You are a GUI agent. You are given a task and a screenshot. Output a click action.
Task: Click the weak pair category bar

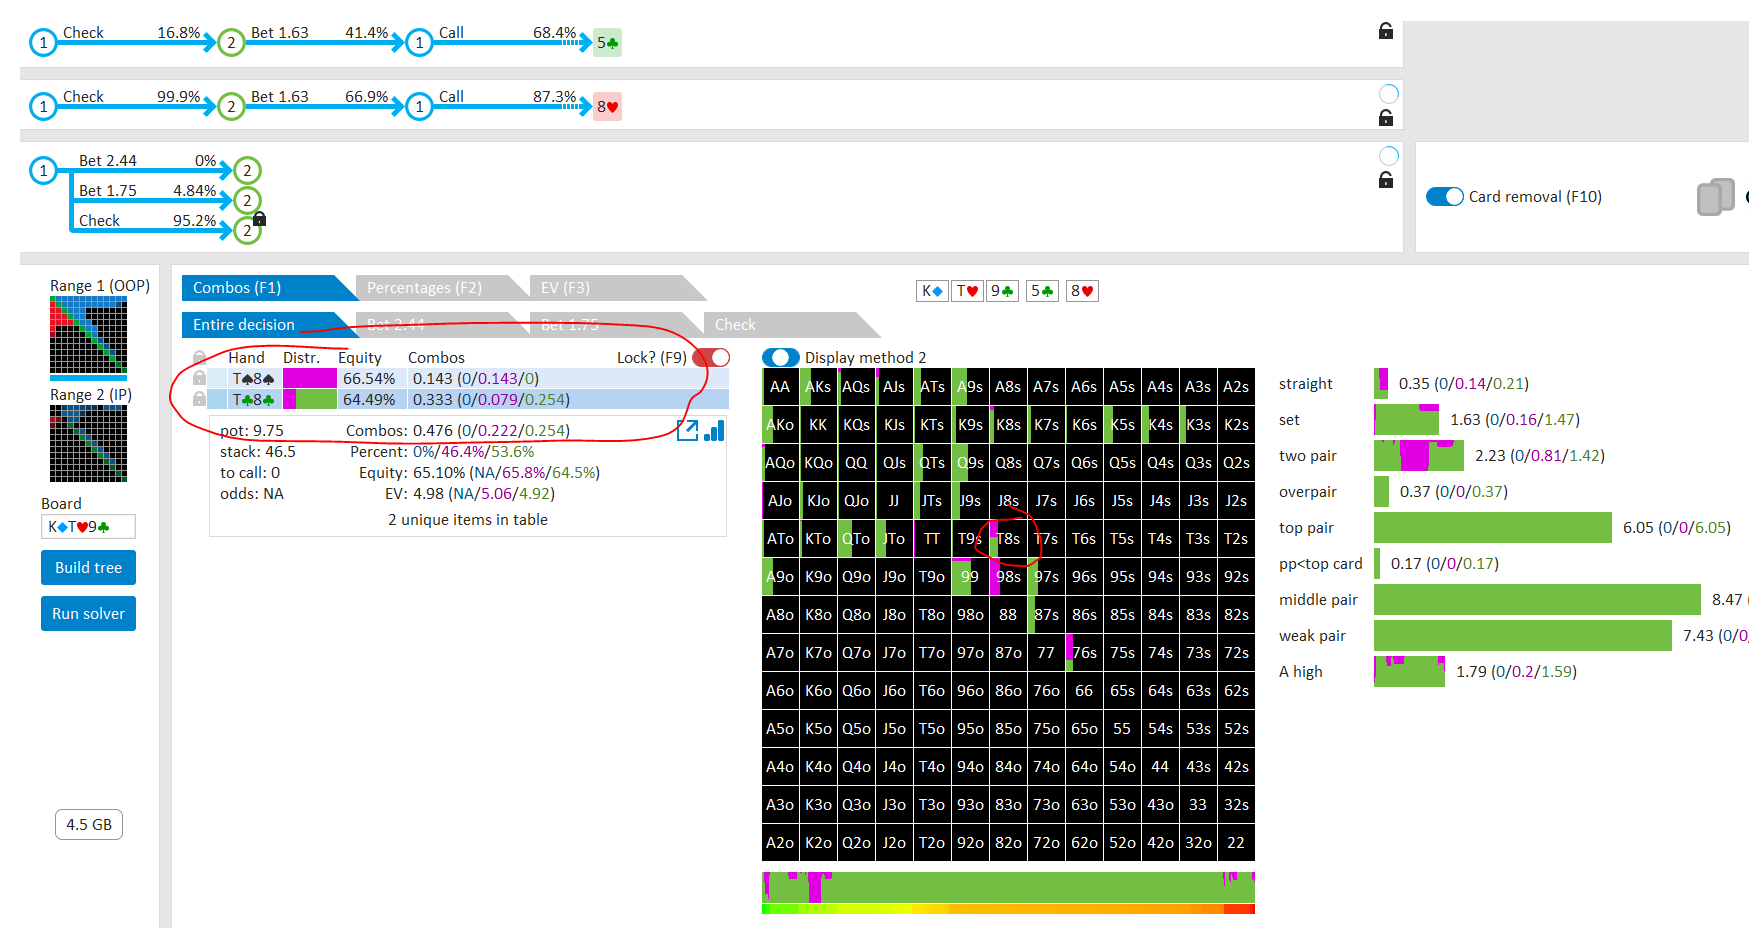tap(1523, 636)
